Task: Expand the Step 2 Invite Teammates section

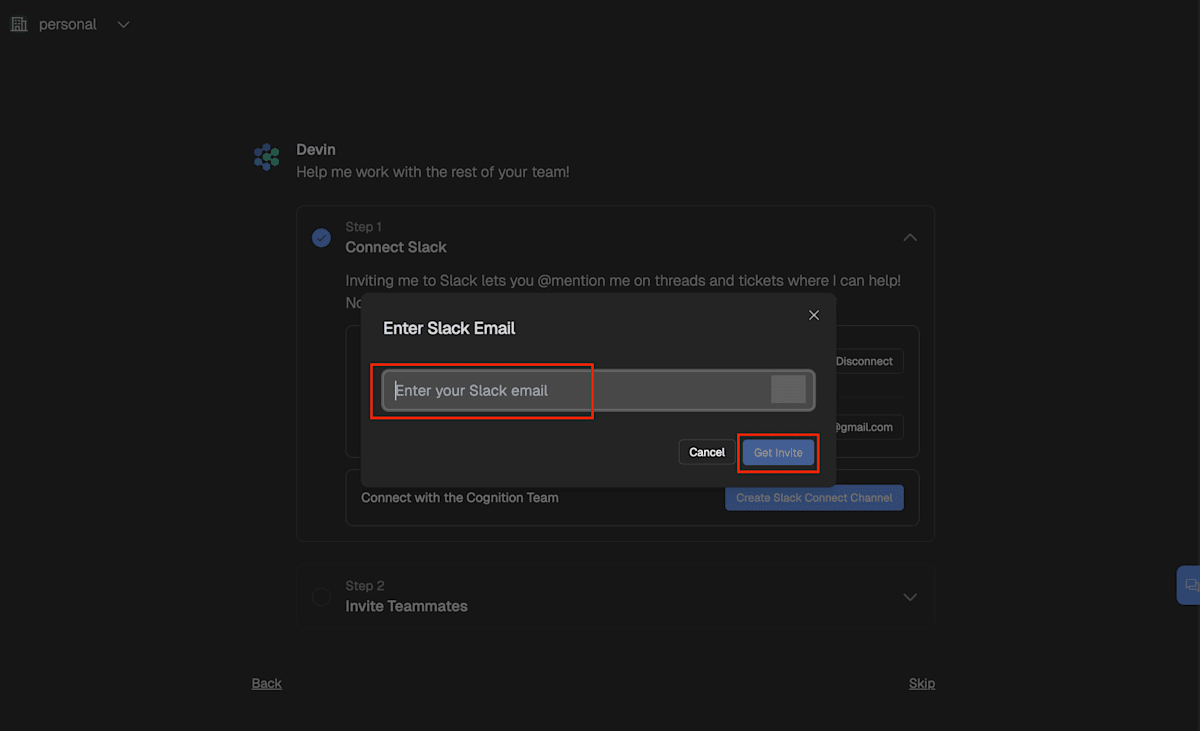Action: 910,597
